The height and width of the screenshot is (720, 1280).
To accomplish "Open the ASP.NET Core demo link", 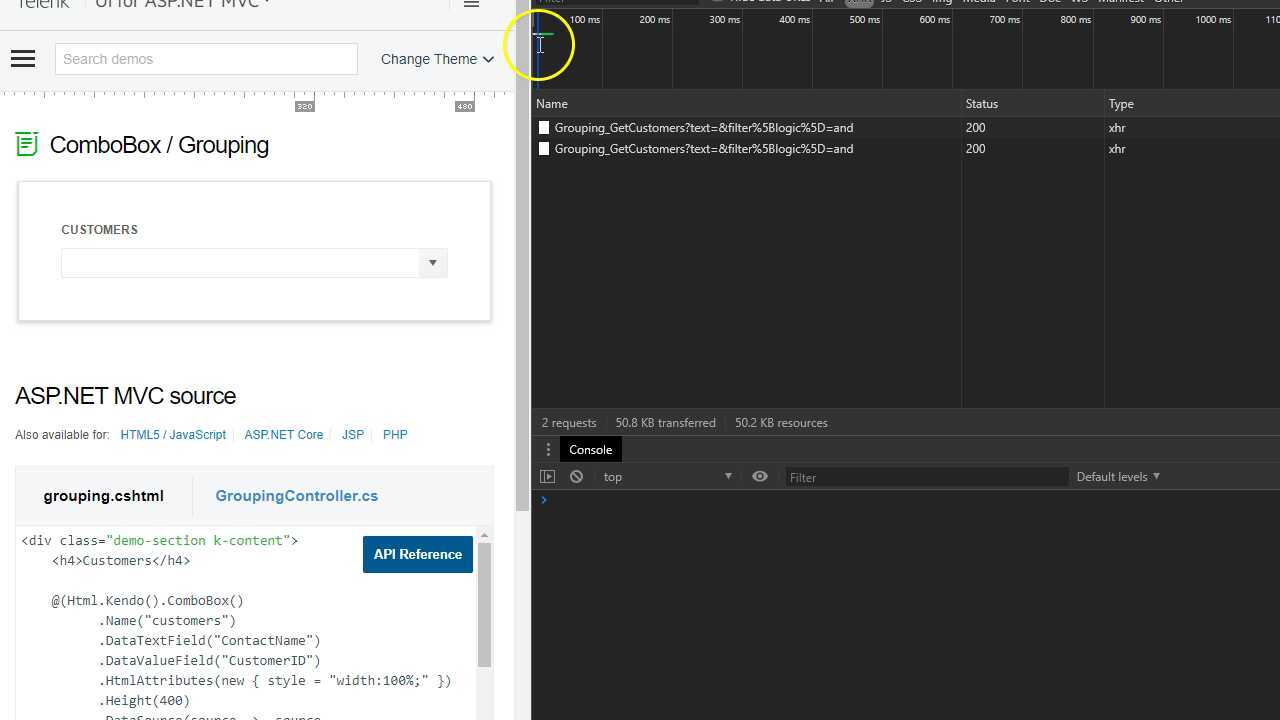I will pos(283,435).
